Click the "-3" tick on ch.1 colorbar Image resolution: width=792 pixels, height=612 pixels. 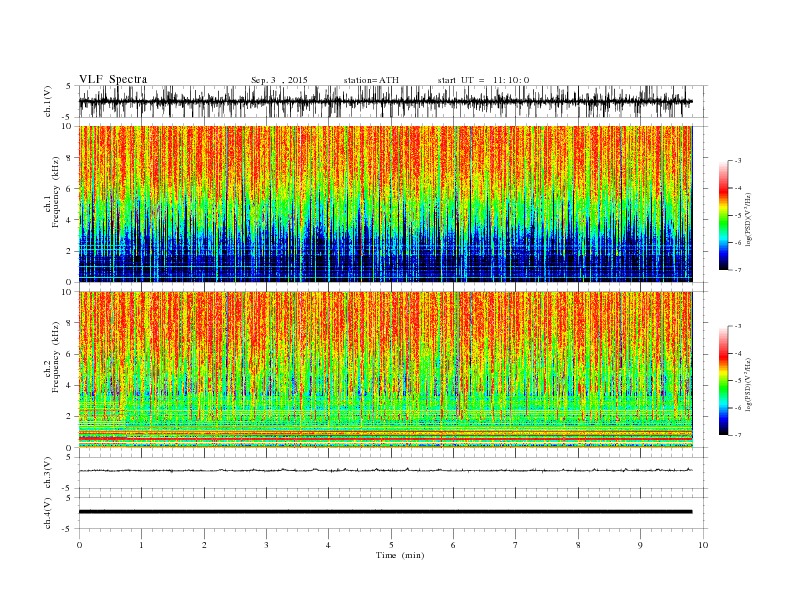tap(738, 161)
